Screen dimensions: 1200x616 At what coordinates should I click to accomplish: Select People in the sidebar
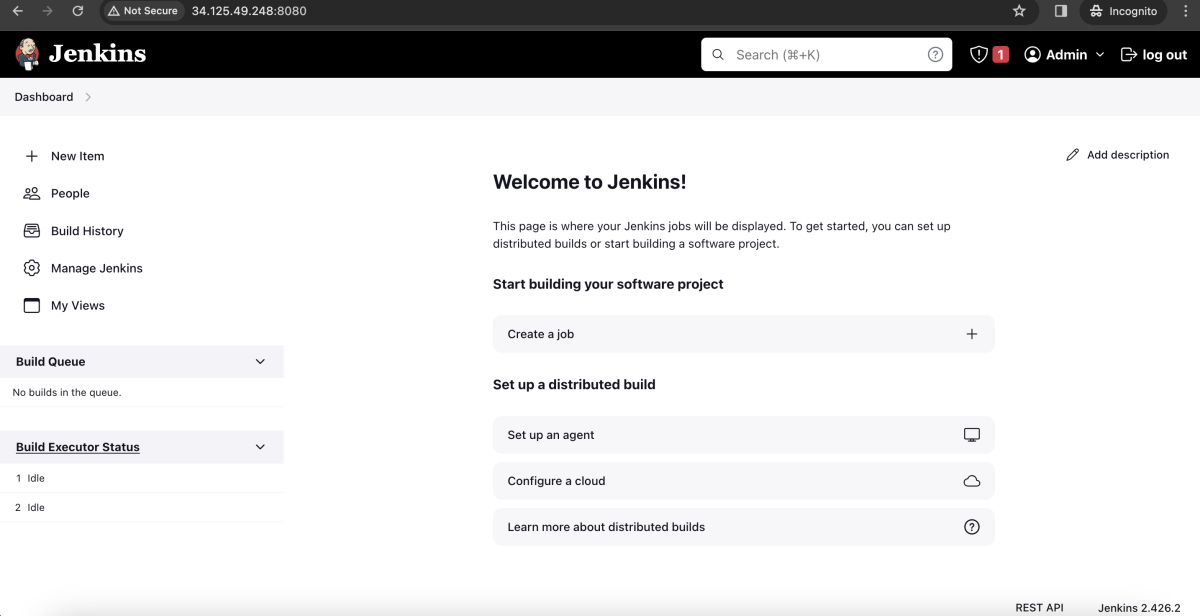(x=70, y=193)
